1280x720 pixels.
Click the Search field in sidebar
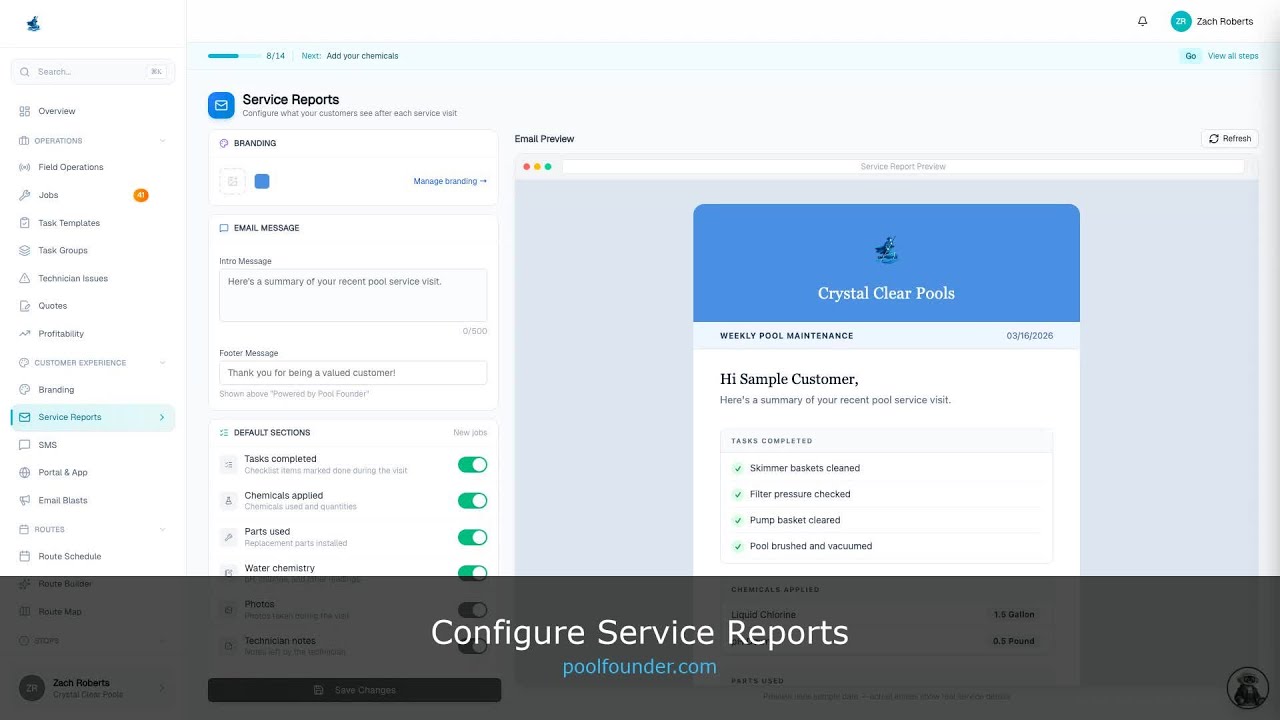[x=93, y=72]
